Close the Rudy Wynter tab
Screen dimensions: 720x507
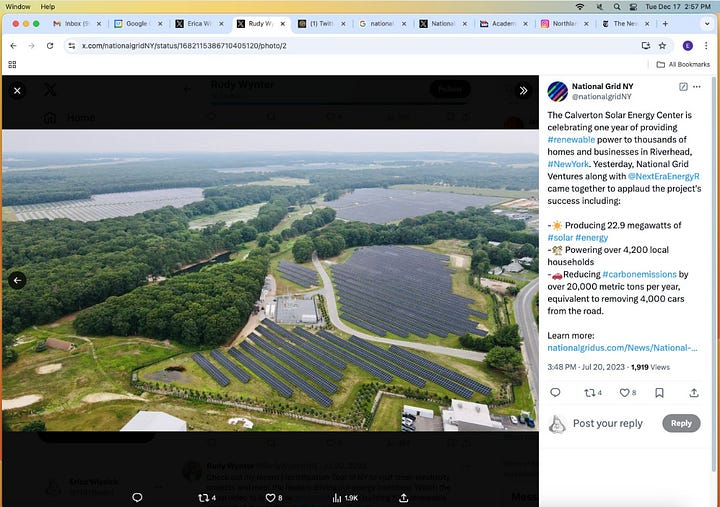tap(282, 23)
